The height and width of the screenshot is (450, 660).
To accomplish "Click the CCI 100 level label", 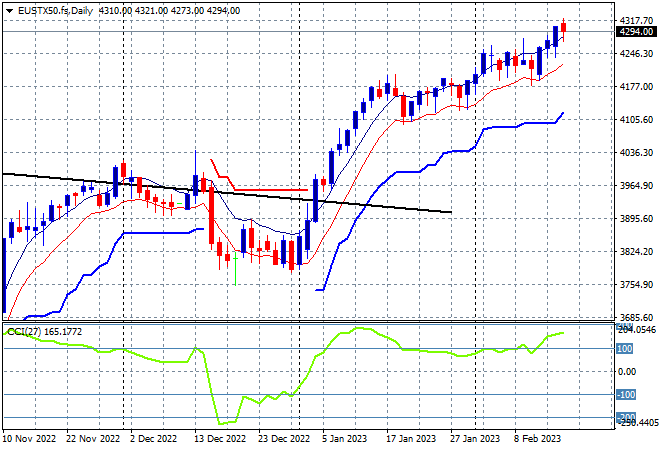I will [624, 349].
